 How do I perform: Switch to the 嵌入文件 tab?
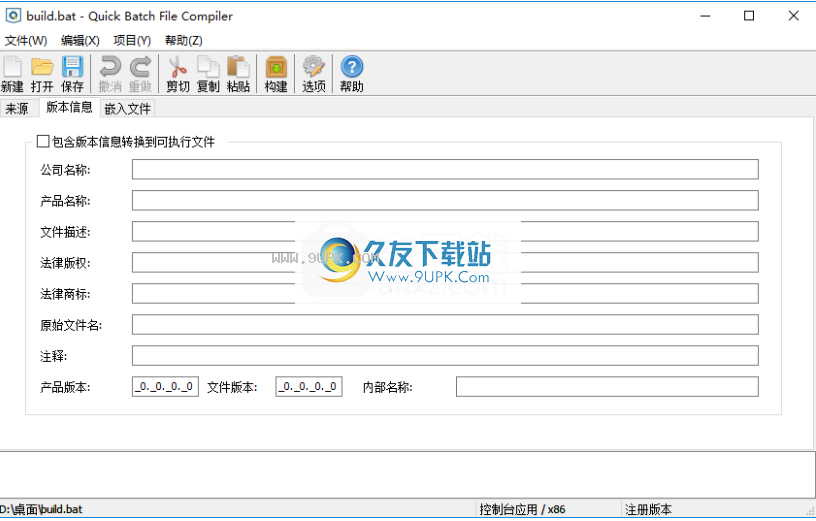(128, 108)
